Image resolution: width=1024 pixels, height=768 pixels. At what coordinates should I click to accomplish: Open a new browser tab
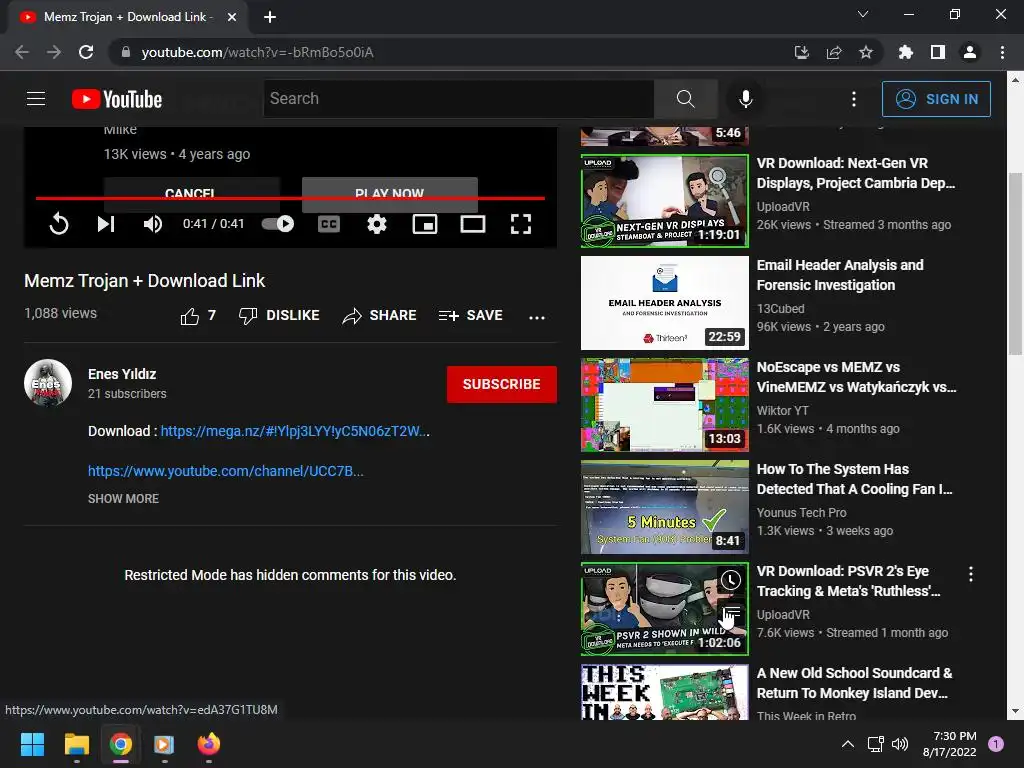[x=270, y=17]
